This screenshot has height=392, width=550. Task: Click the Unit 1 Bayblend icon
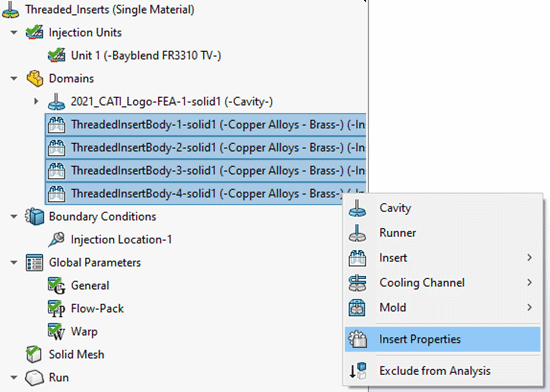coord(56,55)
